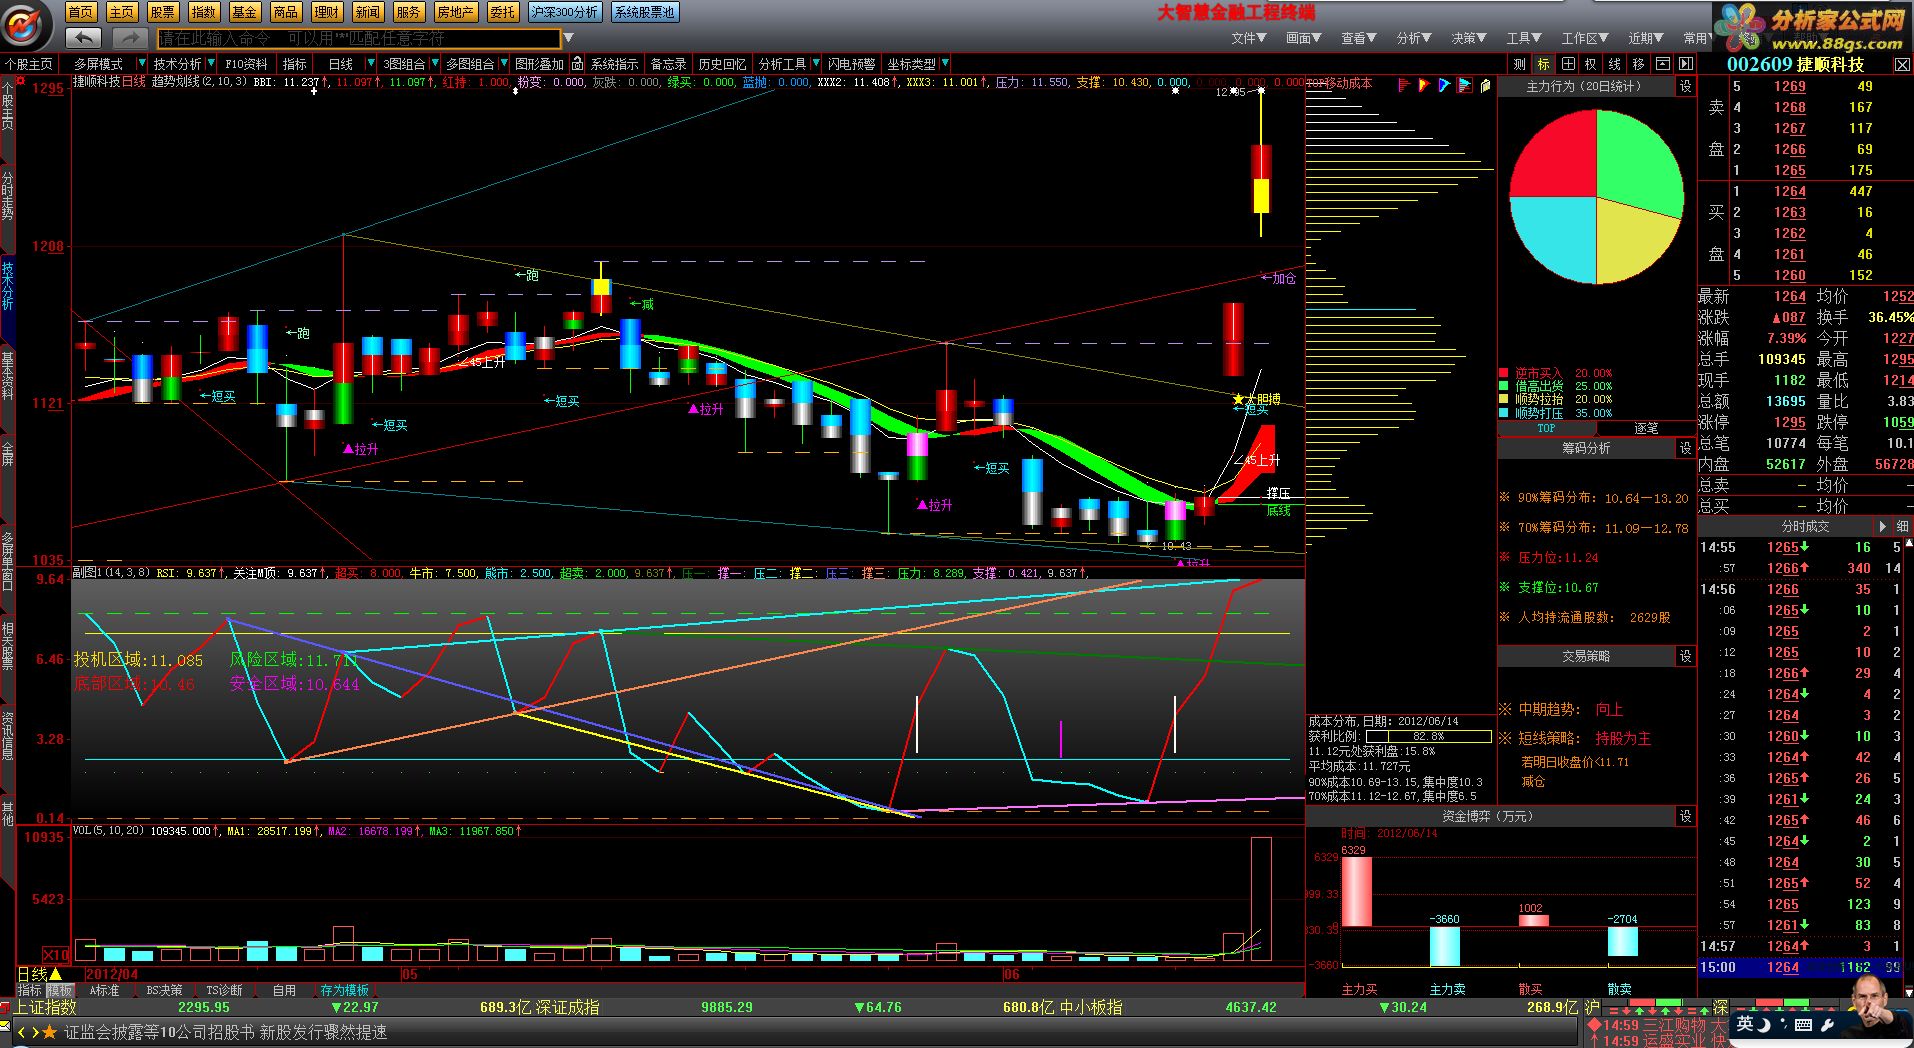Image resolution: width=1914 pixels, height=1048 pixels.
Task: Show next news with right chevron
Action: [35, 1032]
